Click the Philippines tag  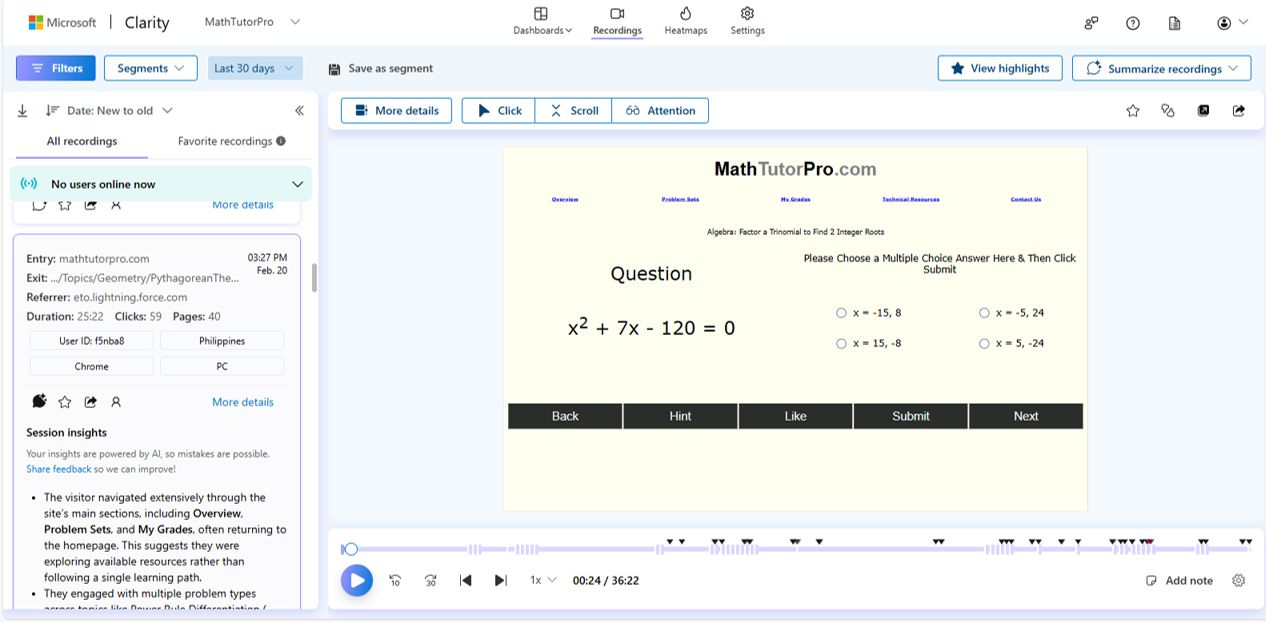click(x=222, y=341)
